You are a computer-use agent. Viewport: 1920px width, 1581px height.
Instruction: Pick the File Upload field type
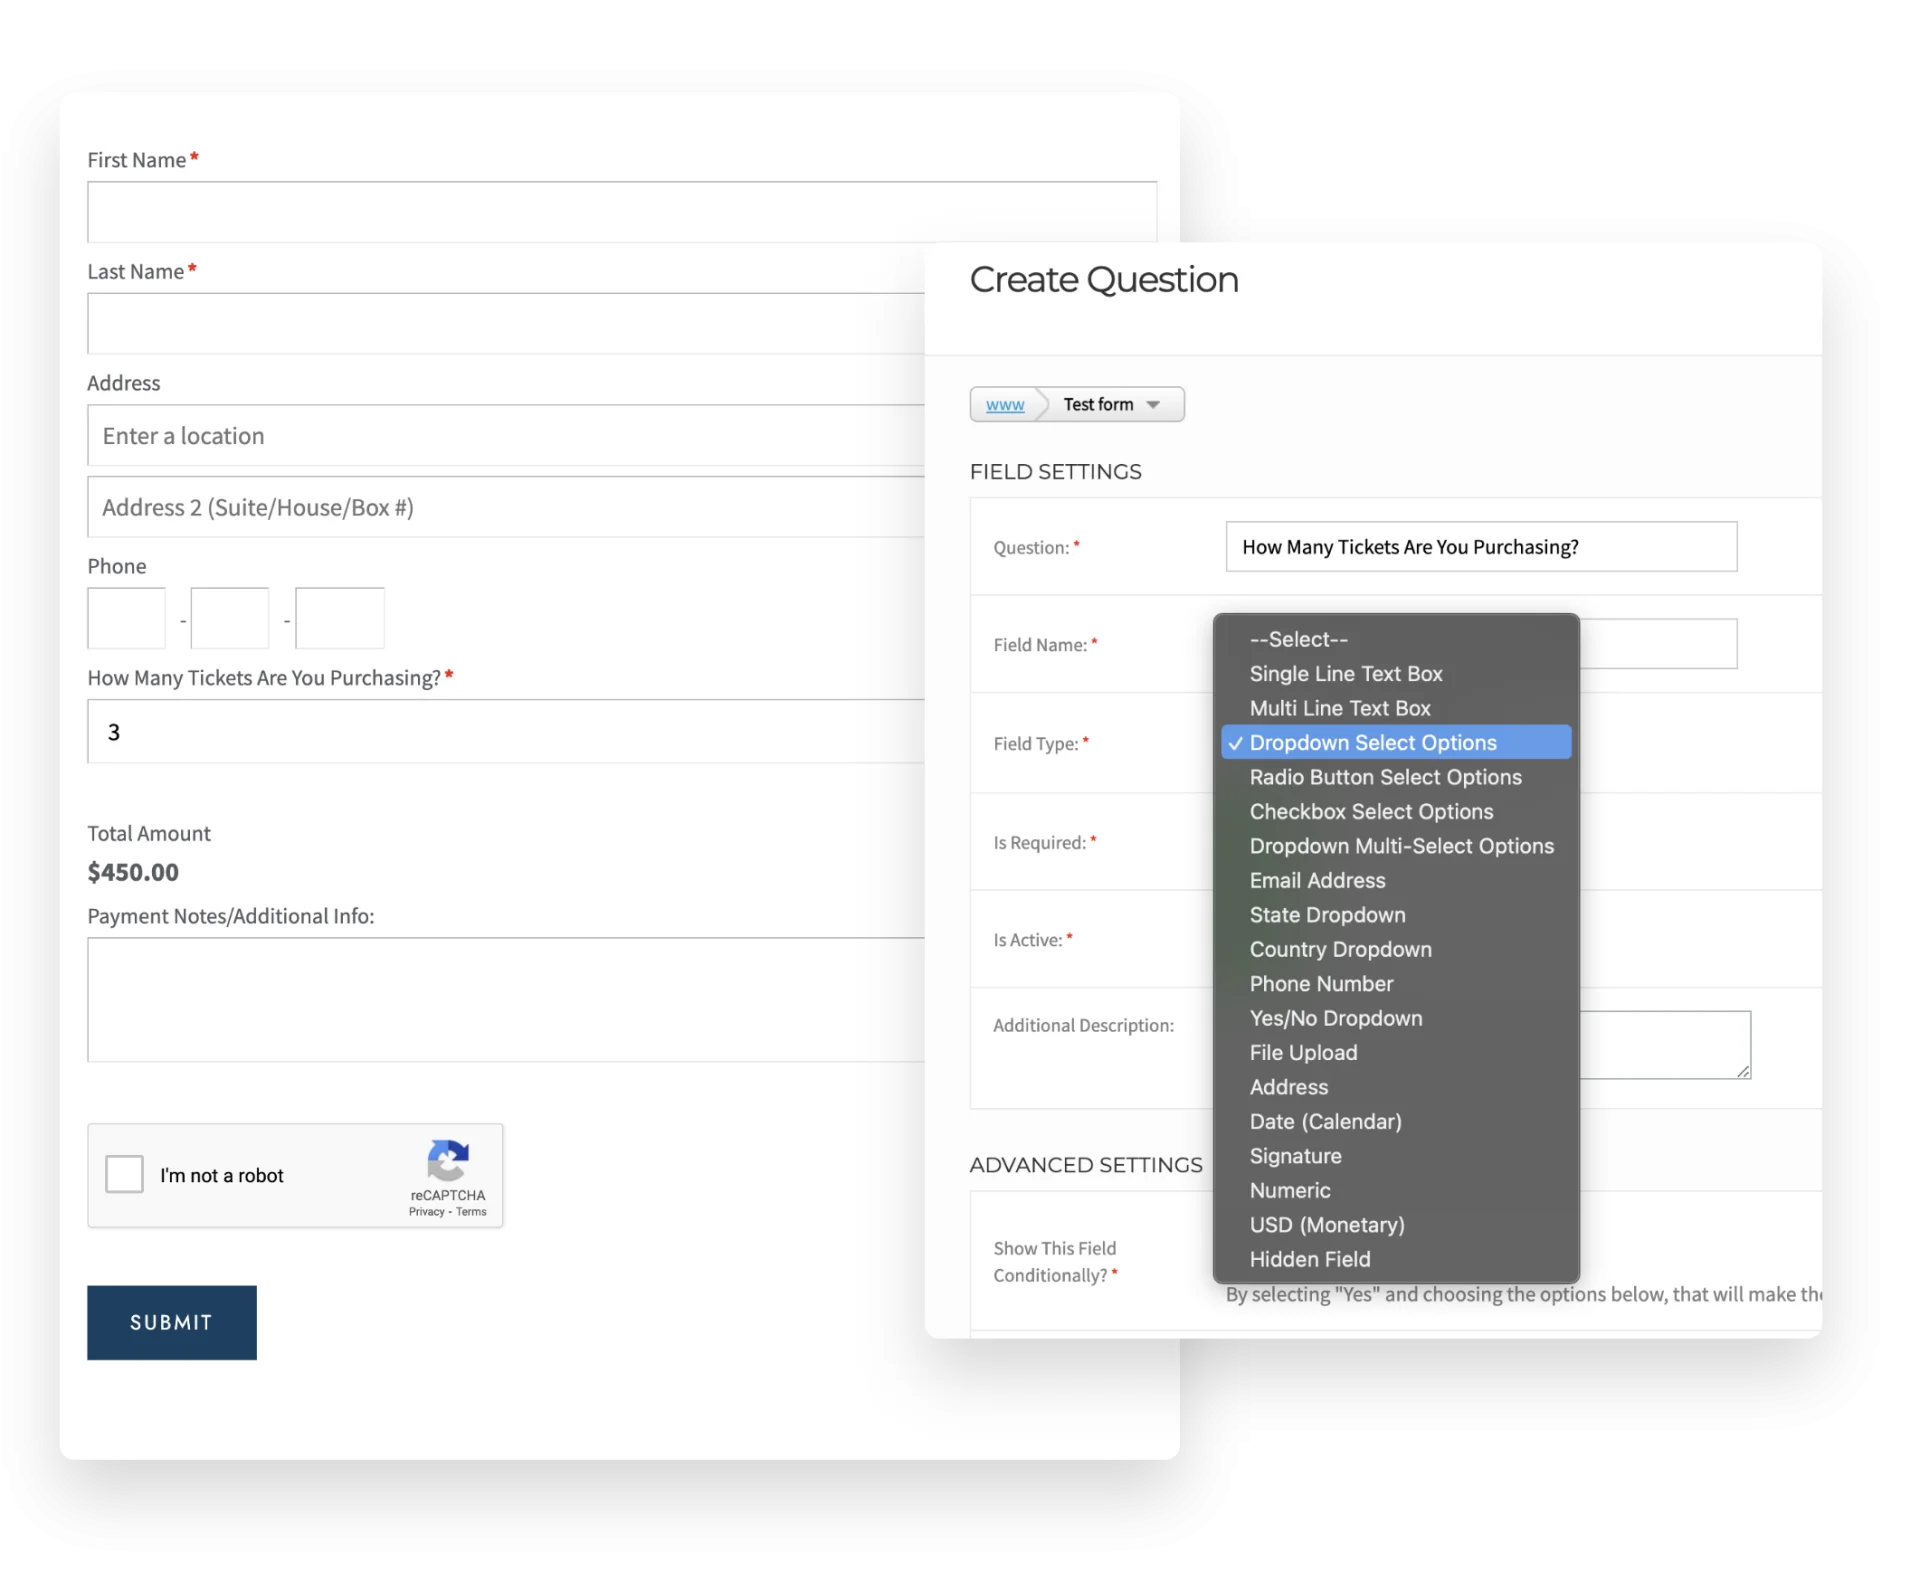[x=1303, y=1053]
